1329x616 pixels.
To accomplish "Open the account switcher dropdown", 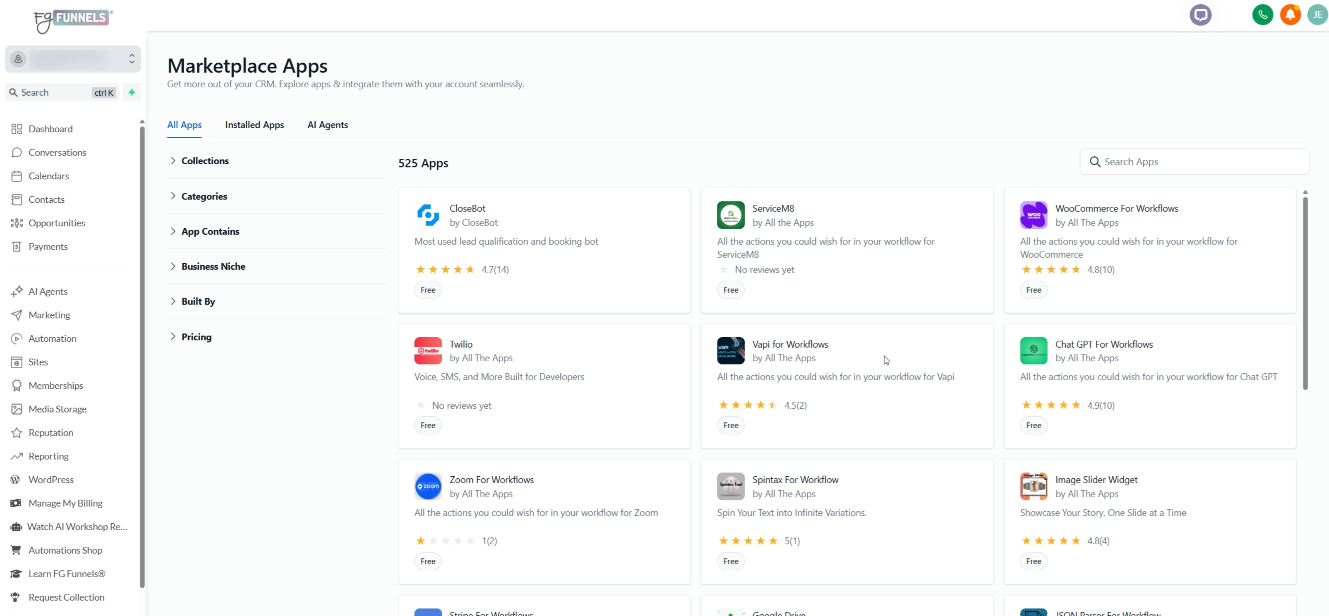I will (73, 59).
